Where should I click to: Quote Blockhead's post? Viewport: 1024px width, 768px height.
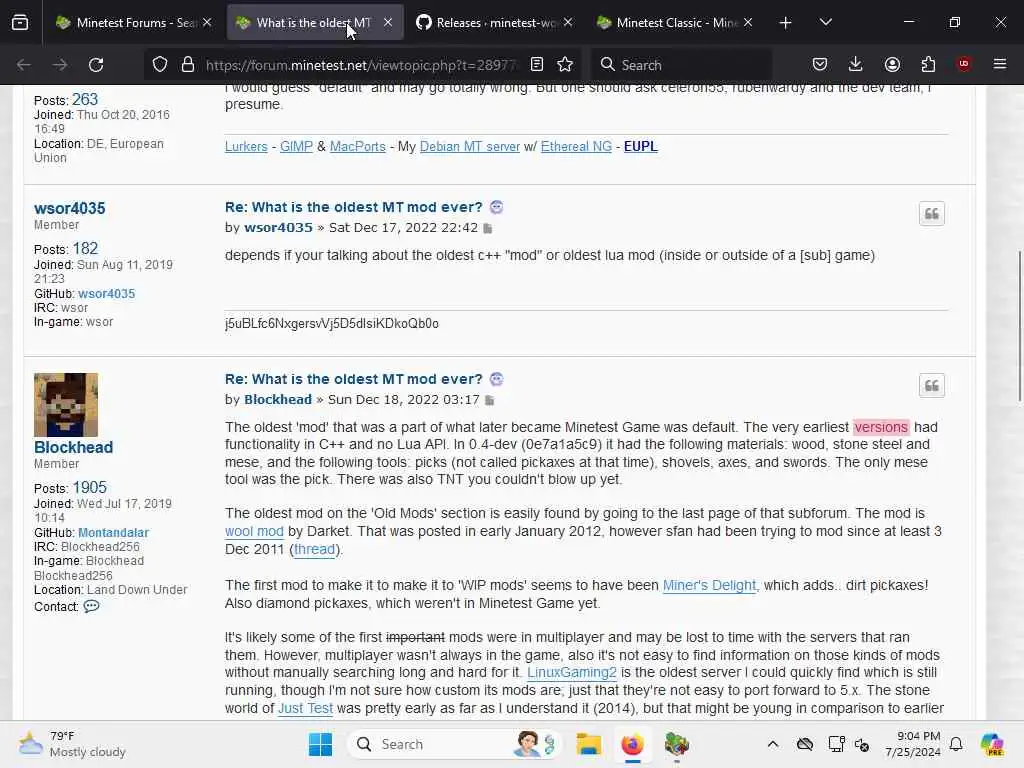coord(932,385)
